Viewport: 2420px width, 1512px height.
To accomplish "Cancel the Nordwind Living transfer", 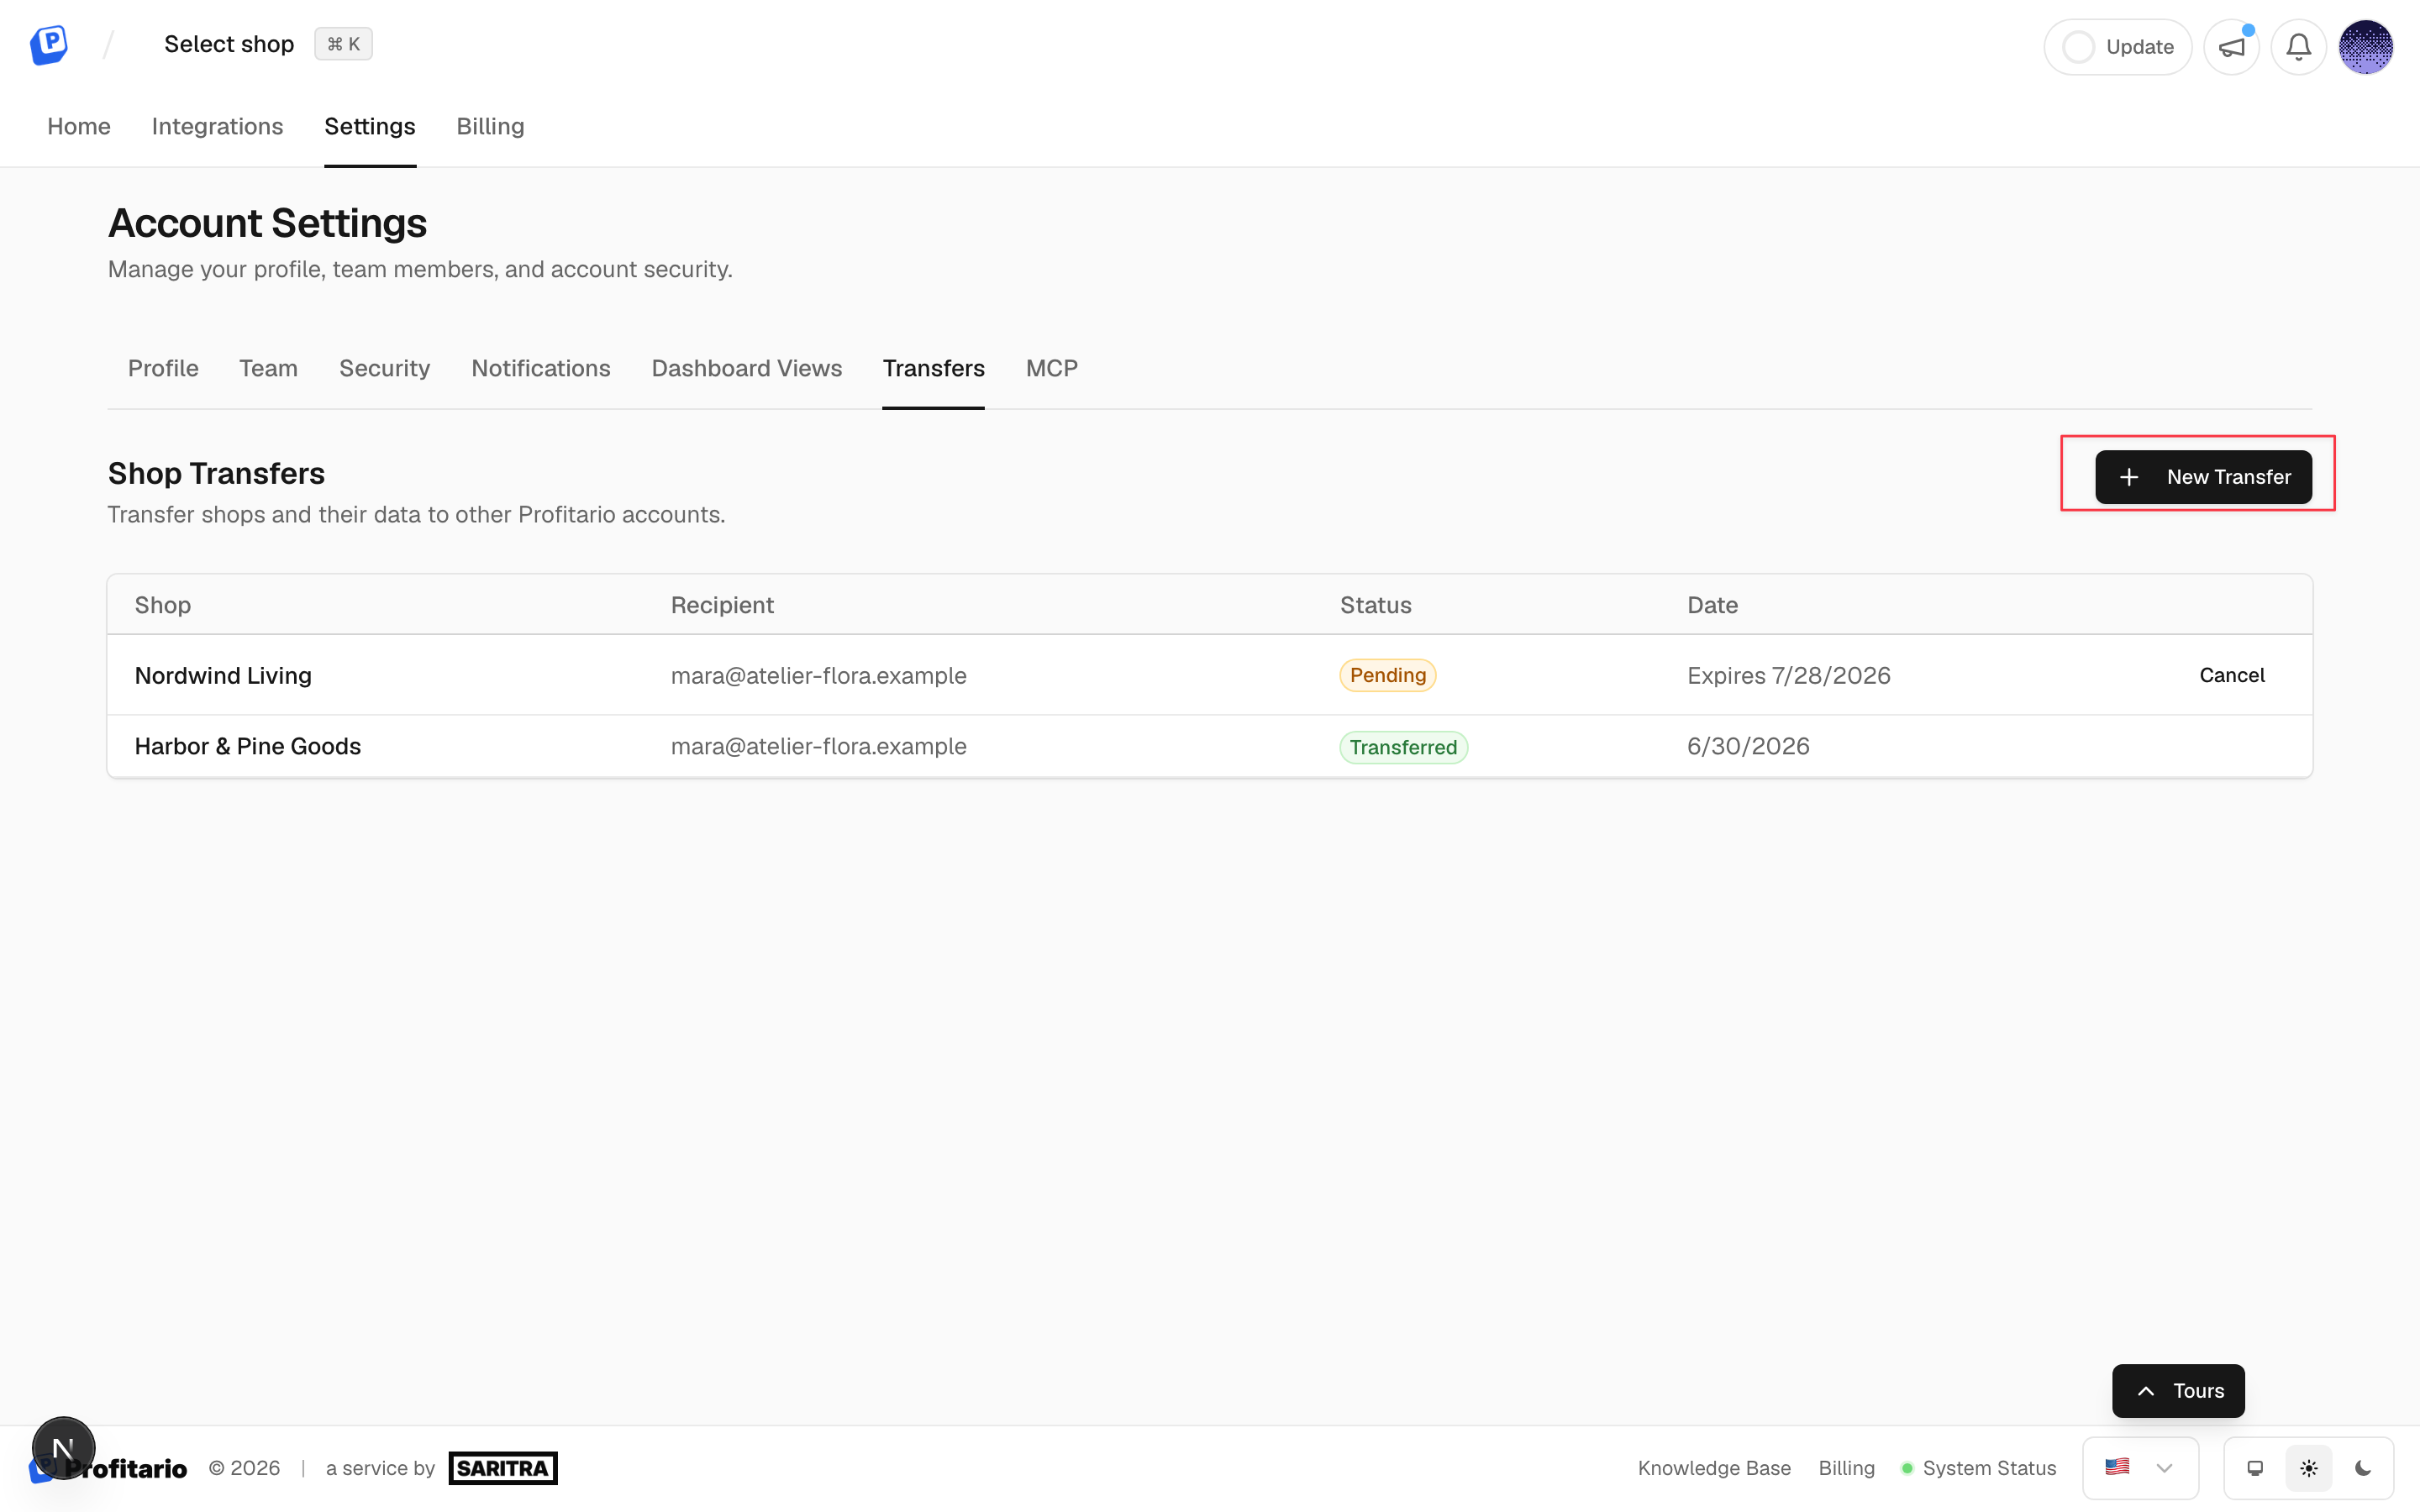I will coord(2231,675).
